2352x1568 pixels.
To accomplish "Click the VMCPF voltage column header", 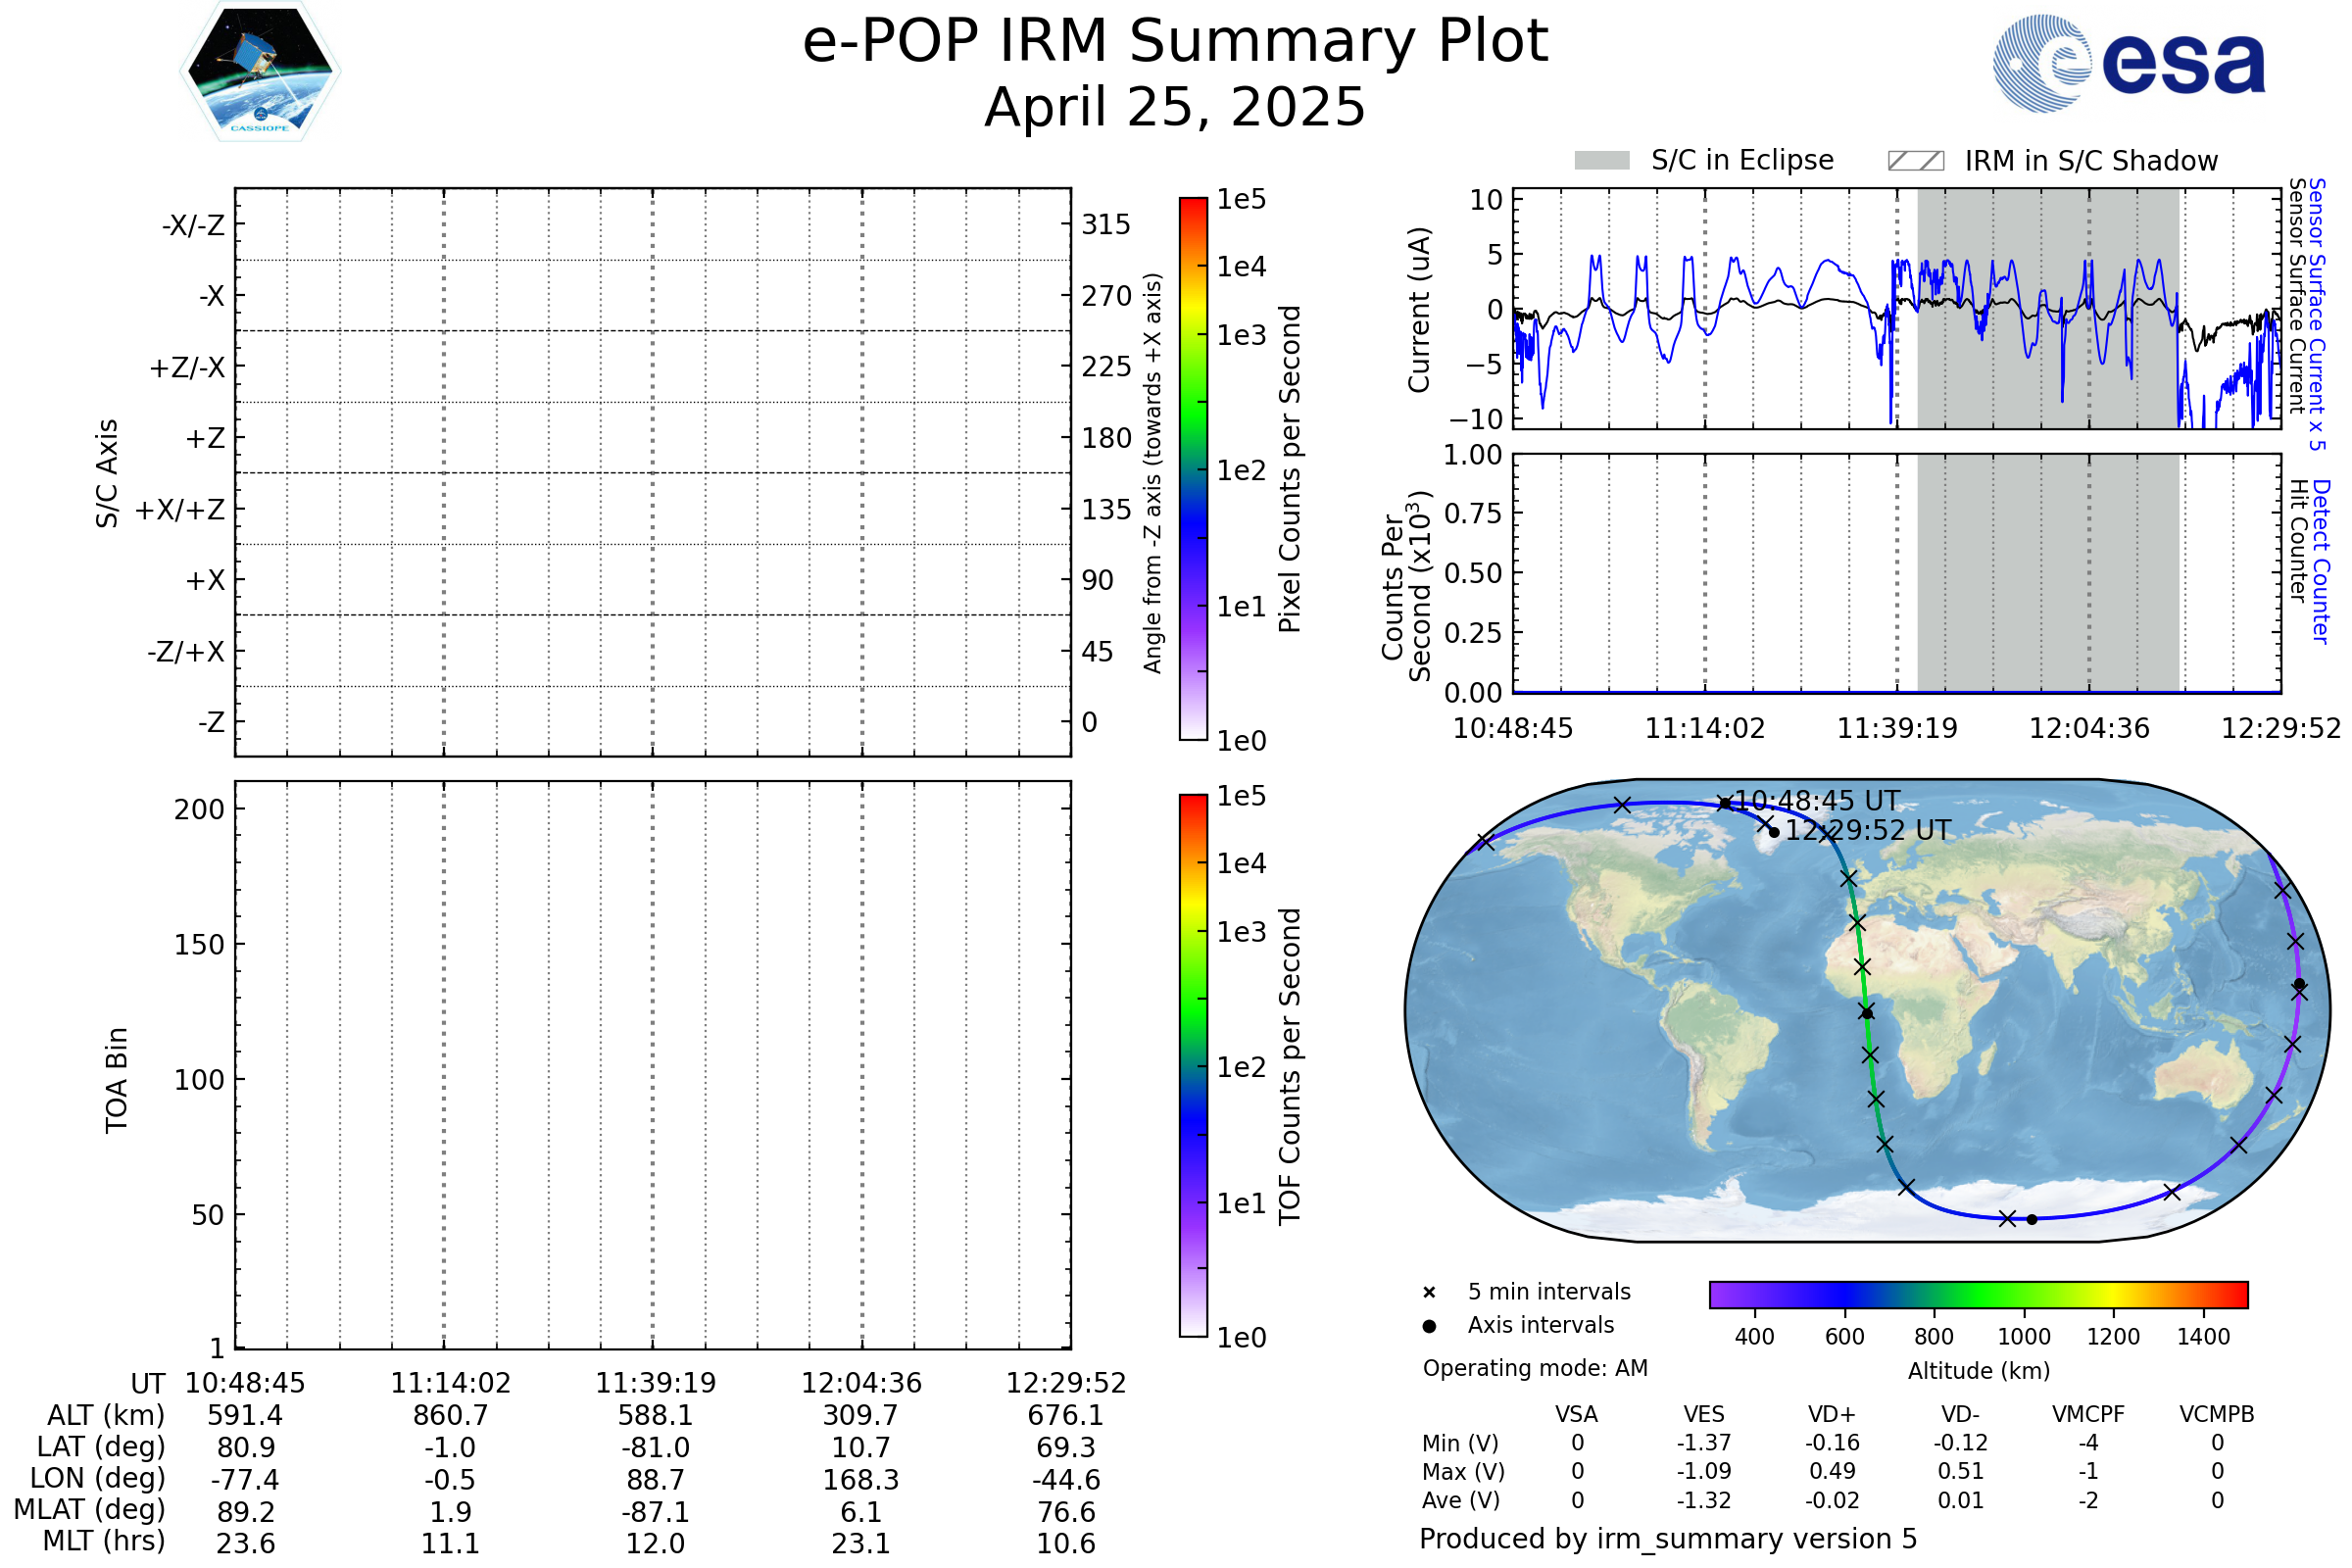I will 2088,1414.
